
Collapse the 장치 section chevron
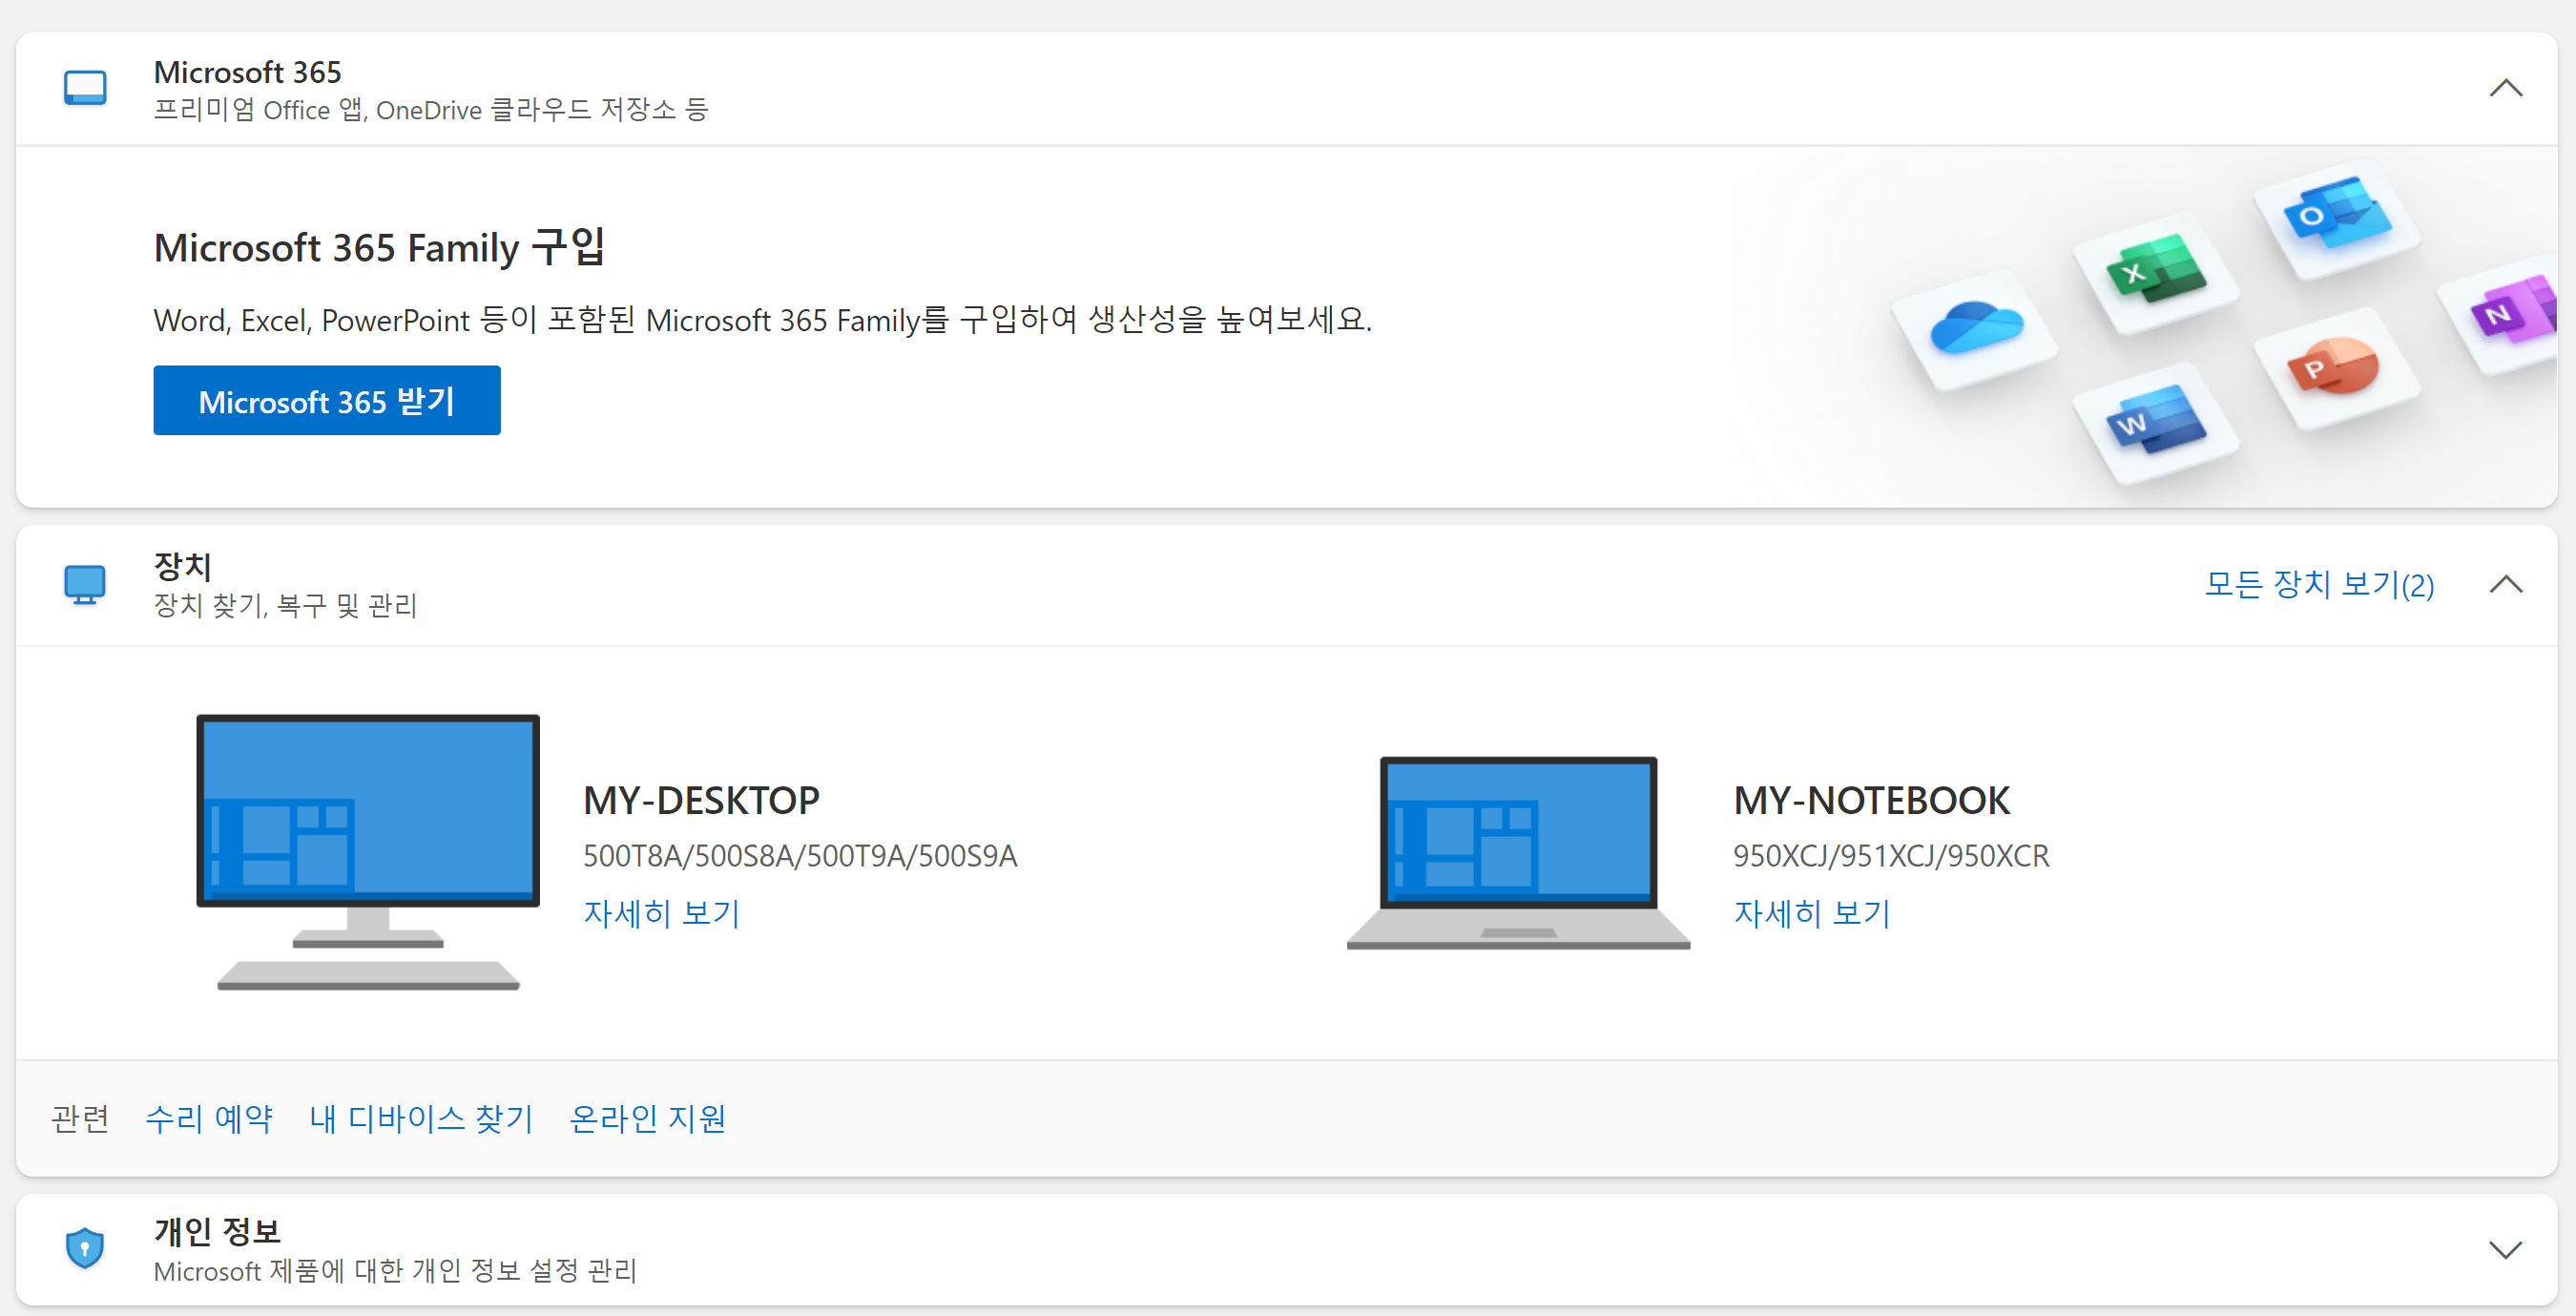pyautogui.click(x=2505, y=584)
